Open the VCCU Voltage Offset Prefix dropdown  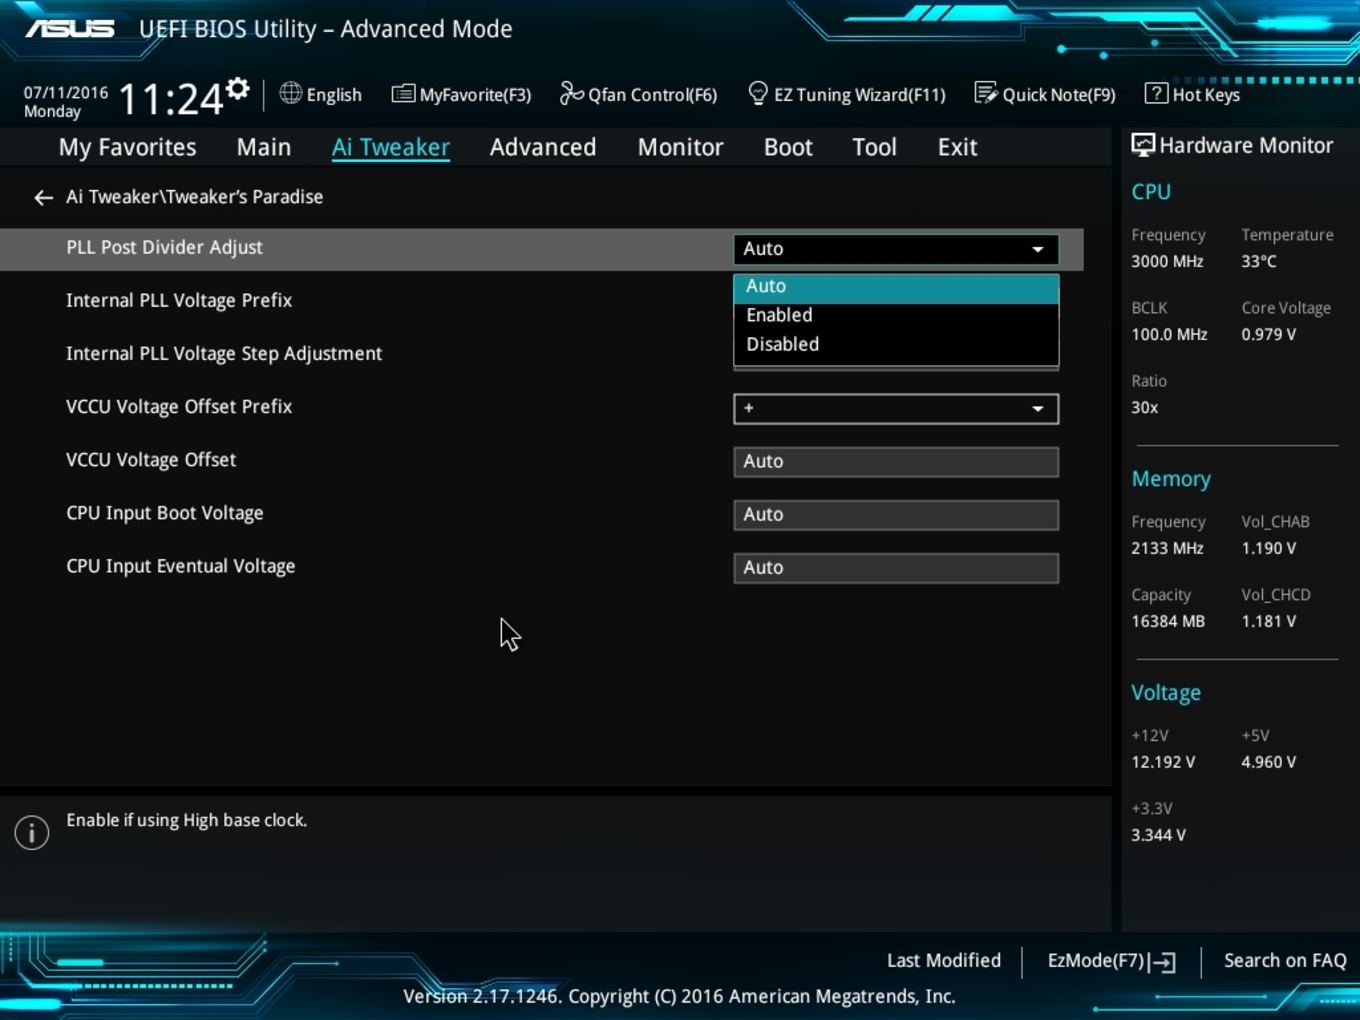[x=896, y=408]
